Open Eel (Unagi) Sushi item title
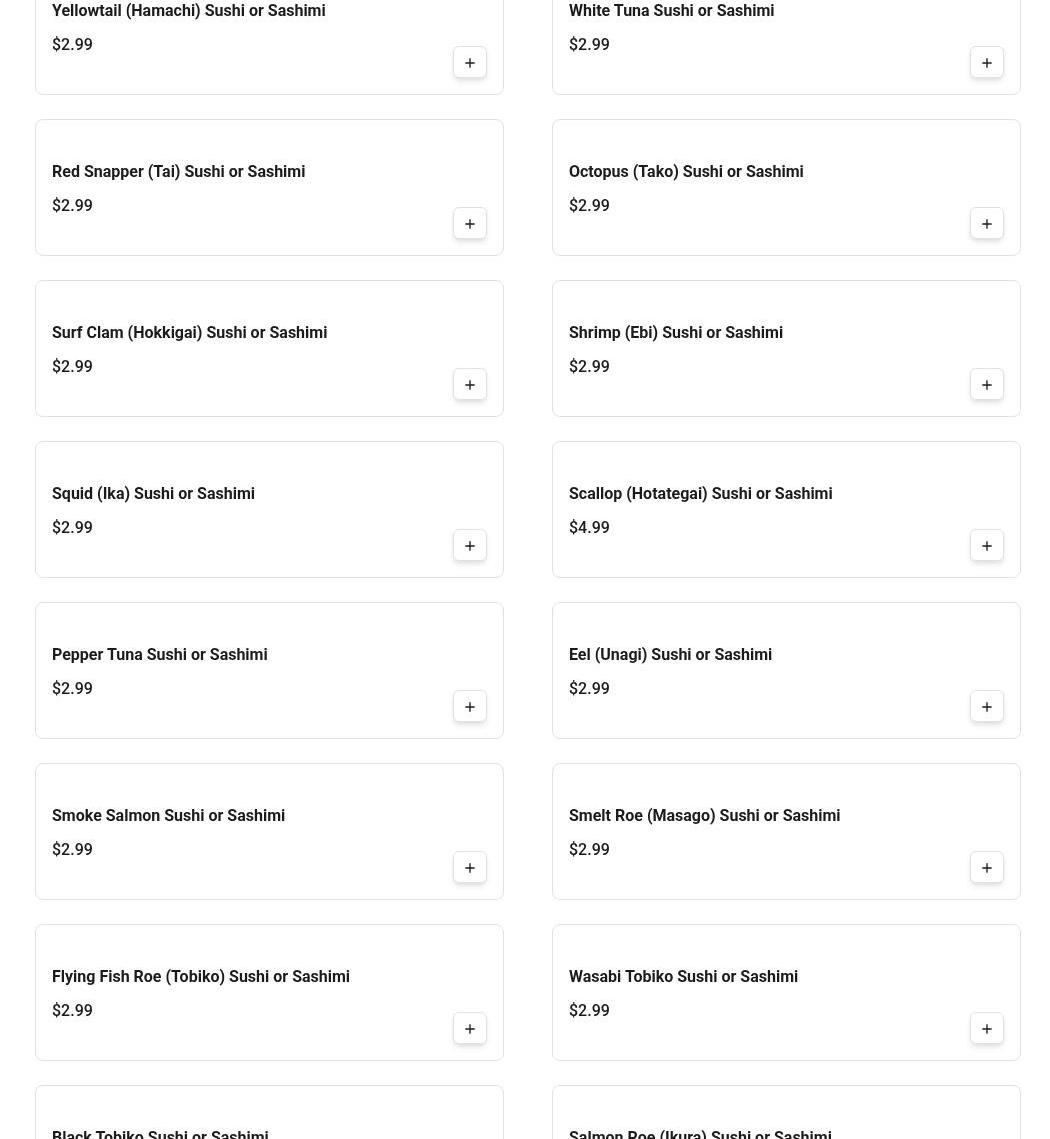The image size is (1050, 1139). tap(670, 654)
